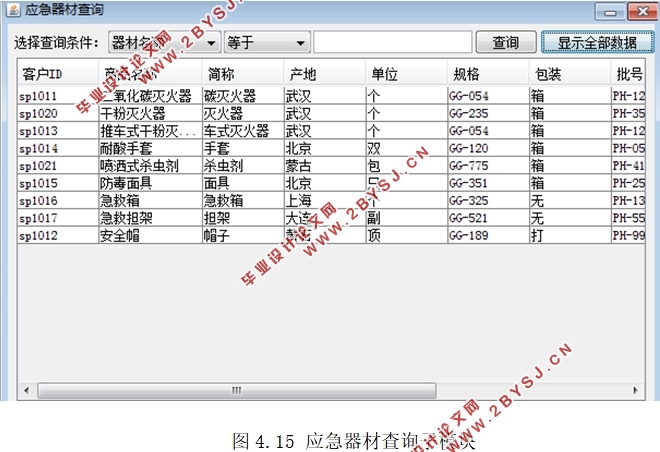660x452 pixels.
Task: Click the 批号 column header
Action: [628, 74]
